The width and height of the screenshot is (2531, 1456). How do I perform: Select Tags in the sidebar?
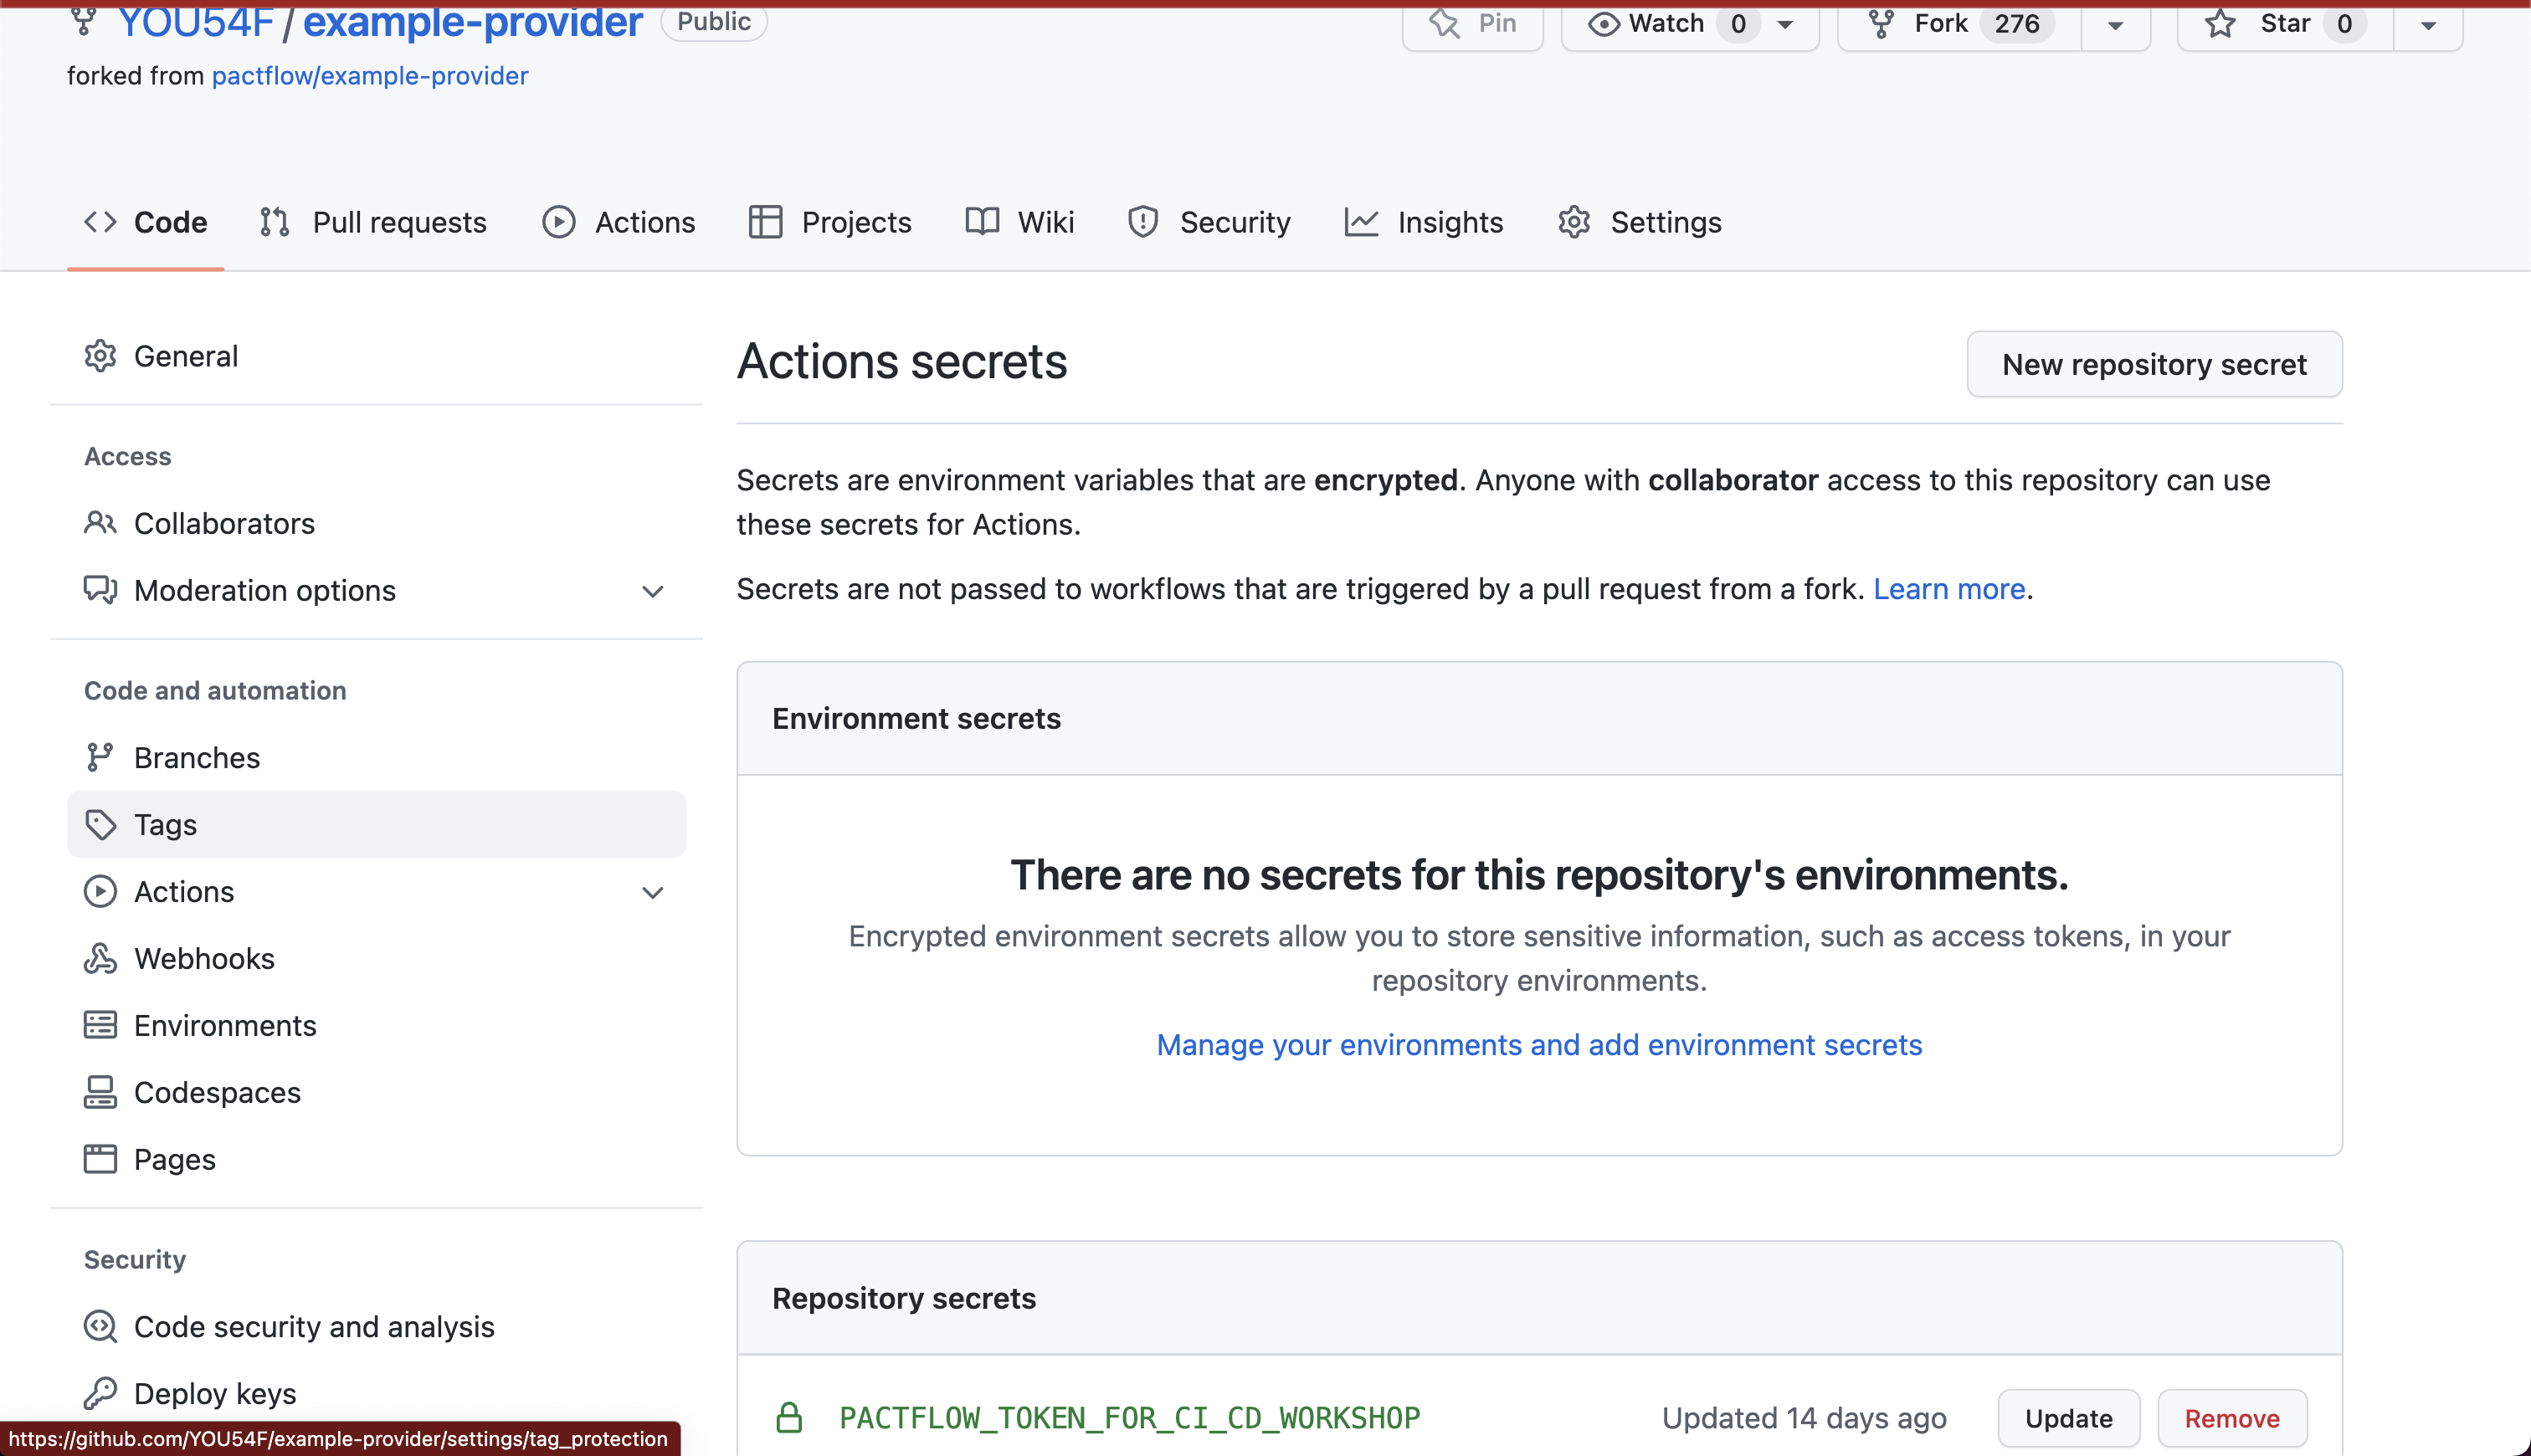(164, 824)
